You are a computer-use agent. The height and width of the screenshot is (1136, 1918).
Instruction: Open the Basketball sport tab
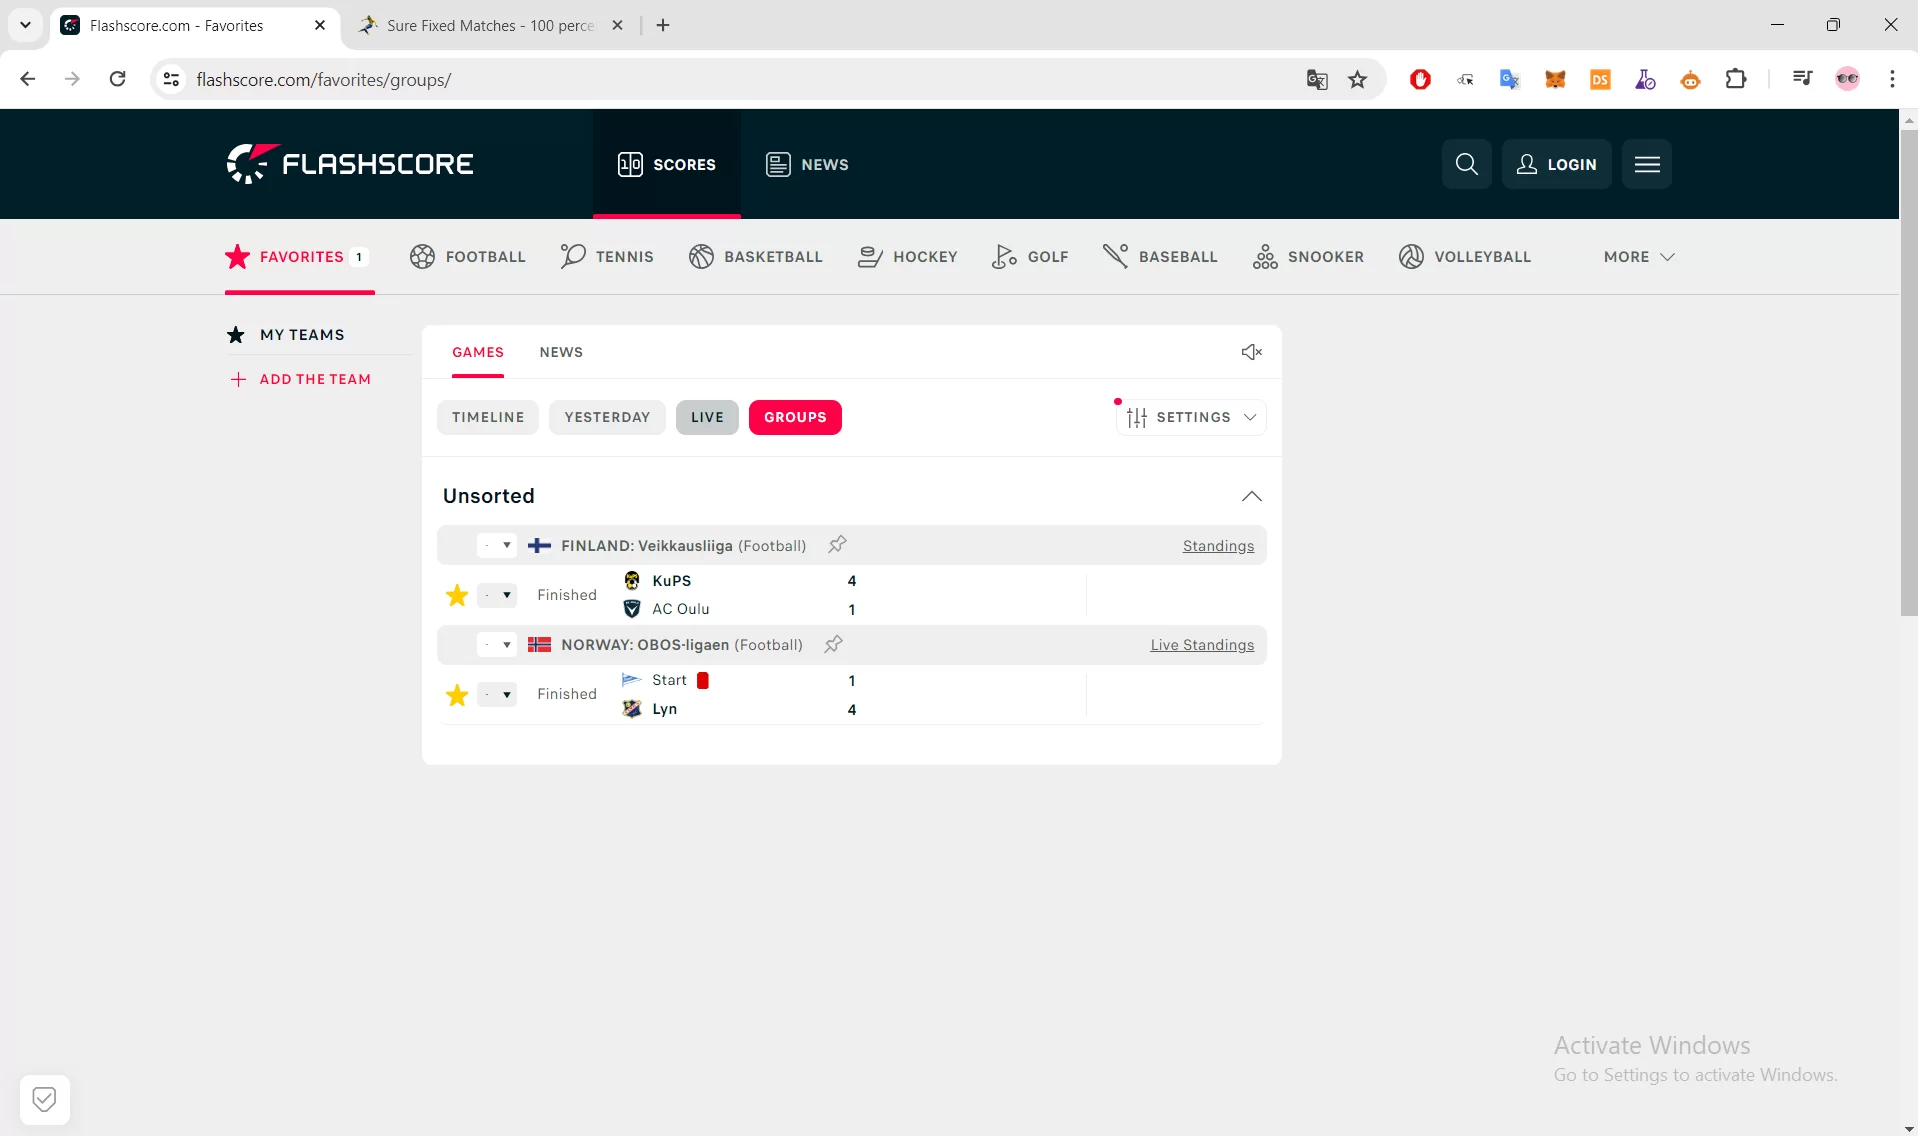coord(755,257)
